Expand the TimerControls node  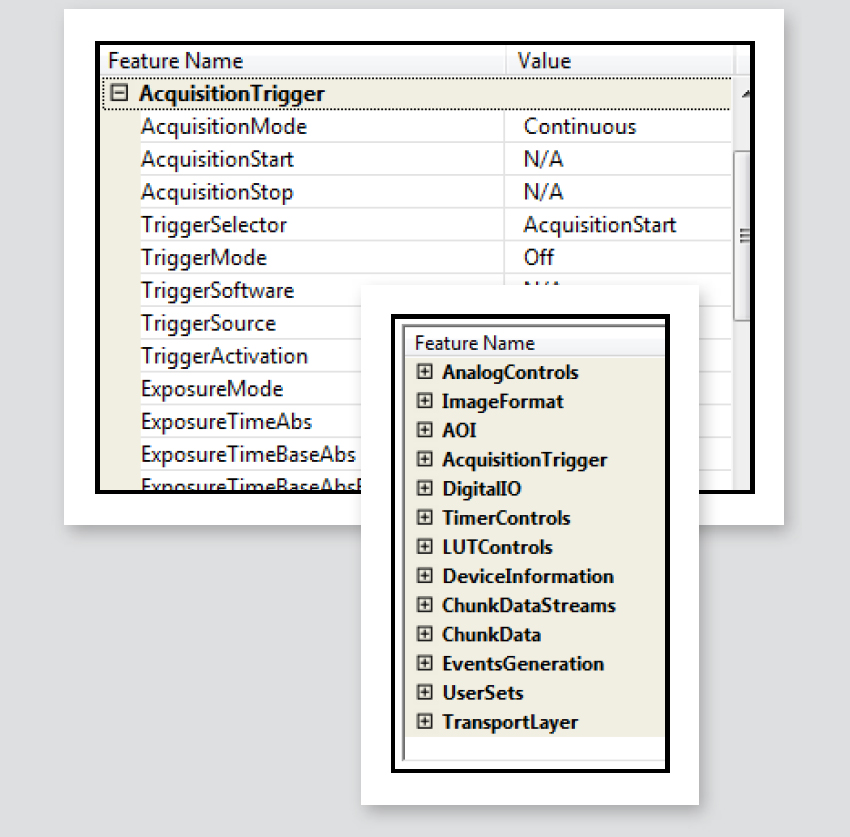[x=425, y=518]
